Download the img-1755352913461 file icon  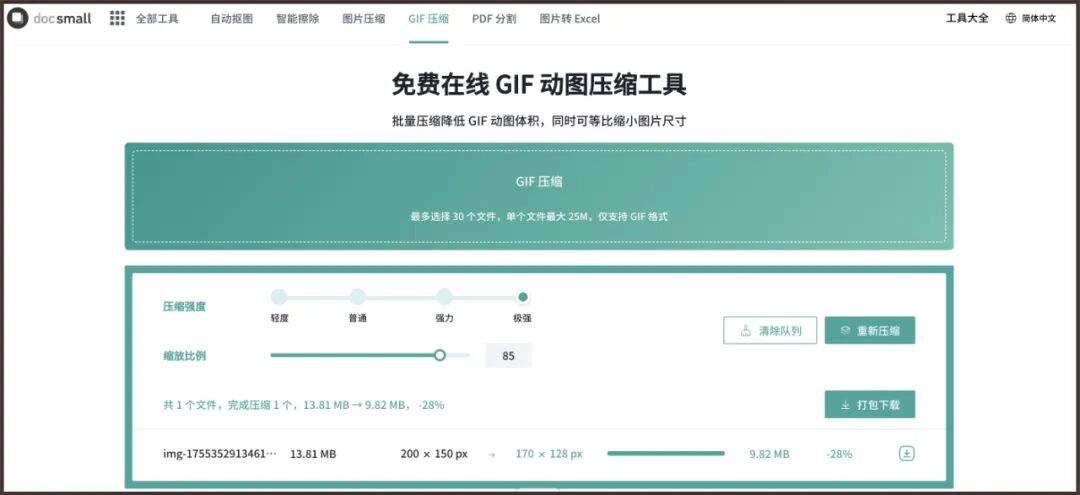click(907, 454)
